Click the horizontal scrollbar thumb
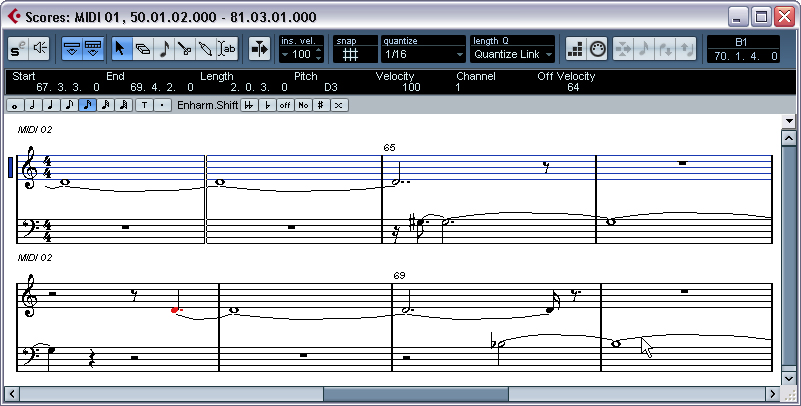 tap(416, 394)
